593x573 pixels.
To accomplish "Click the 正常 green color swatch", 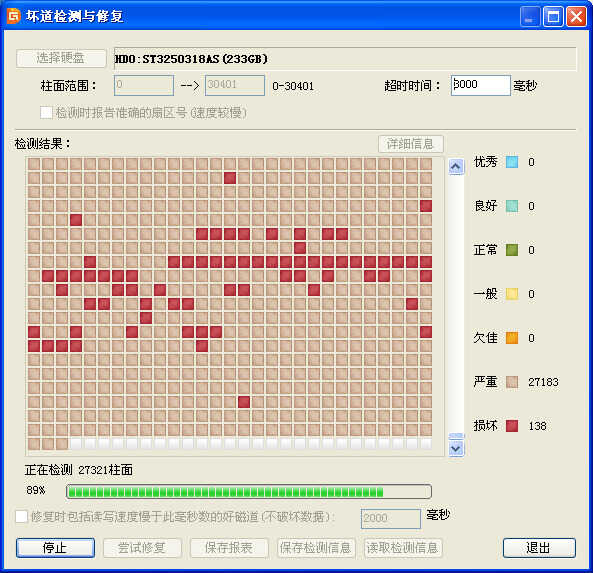I will (x=512, y=250).
